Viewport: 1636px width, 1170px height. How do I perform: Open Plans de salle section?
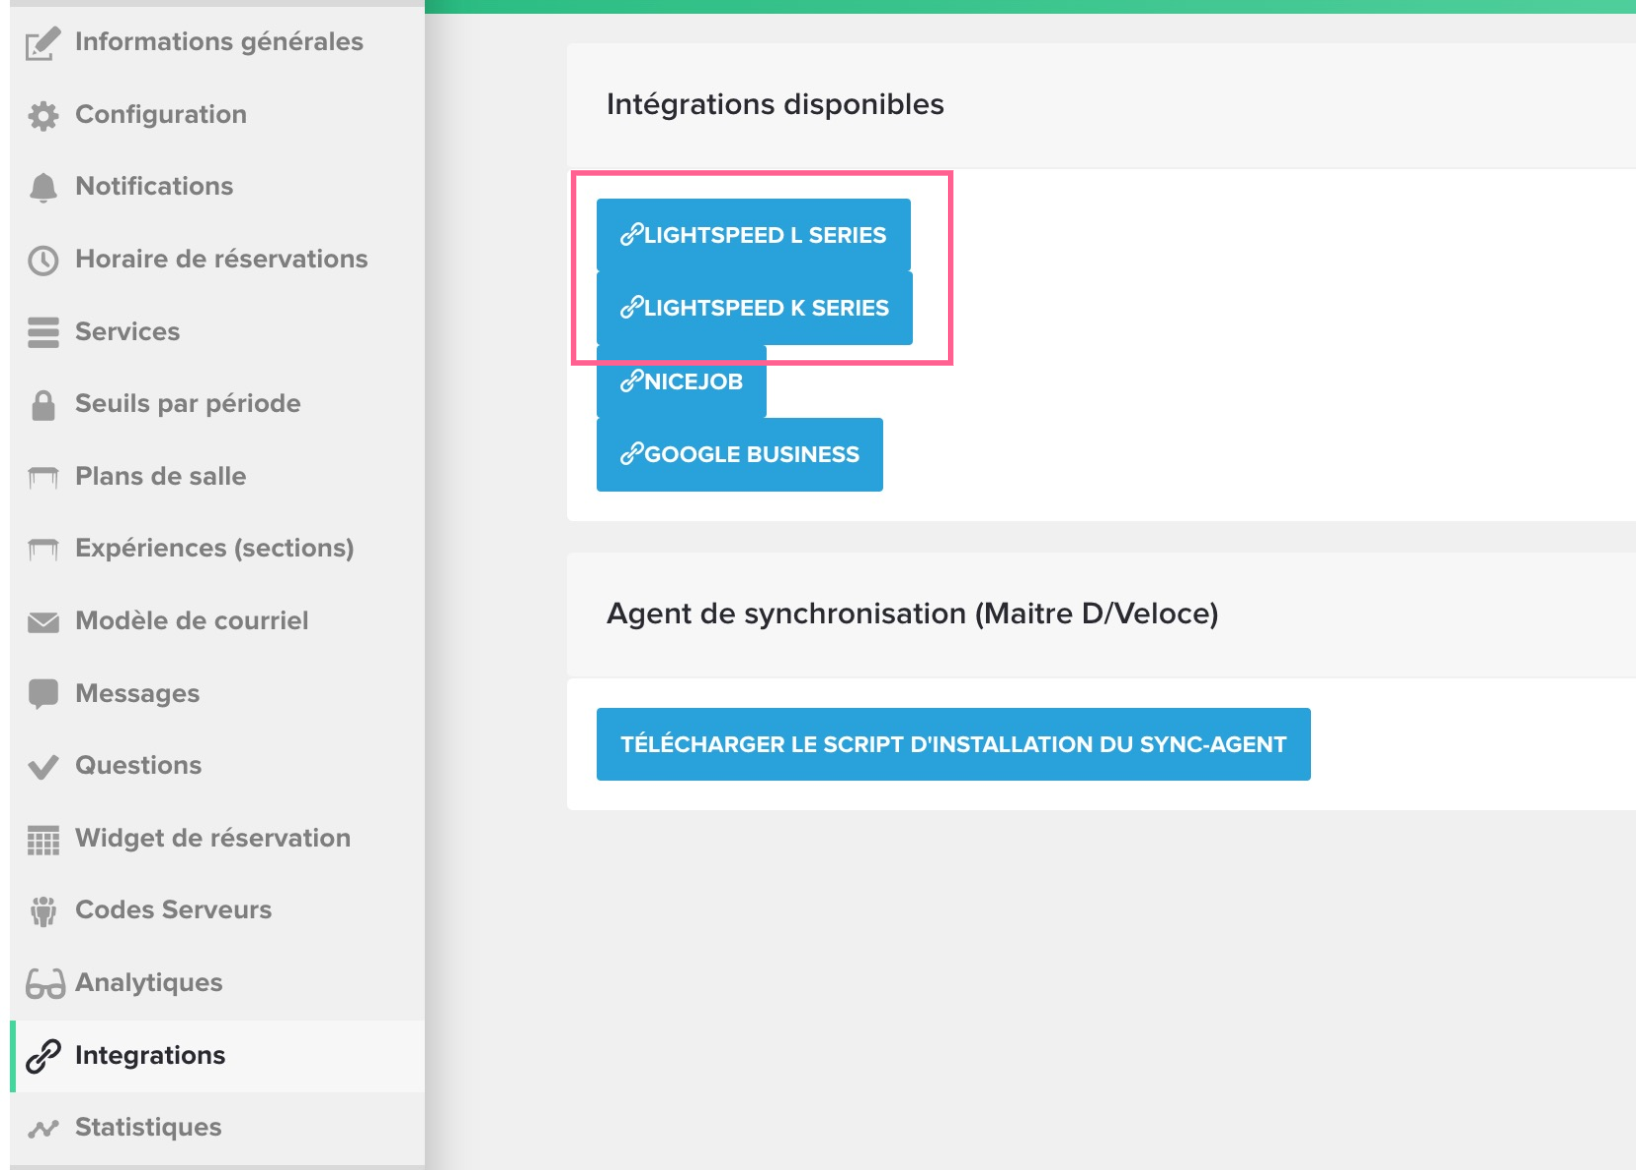pos(160,476)
